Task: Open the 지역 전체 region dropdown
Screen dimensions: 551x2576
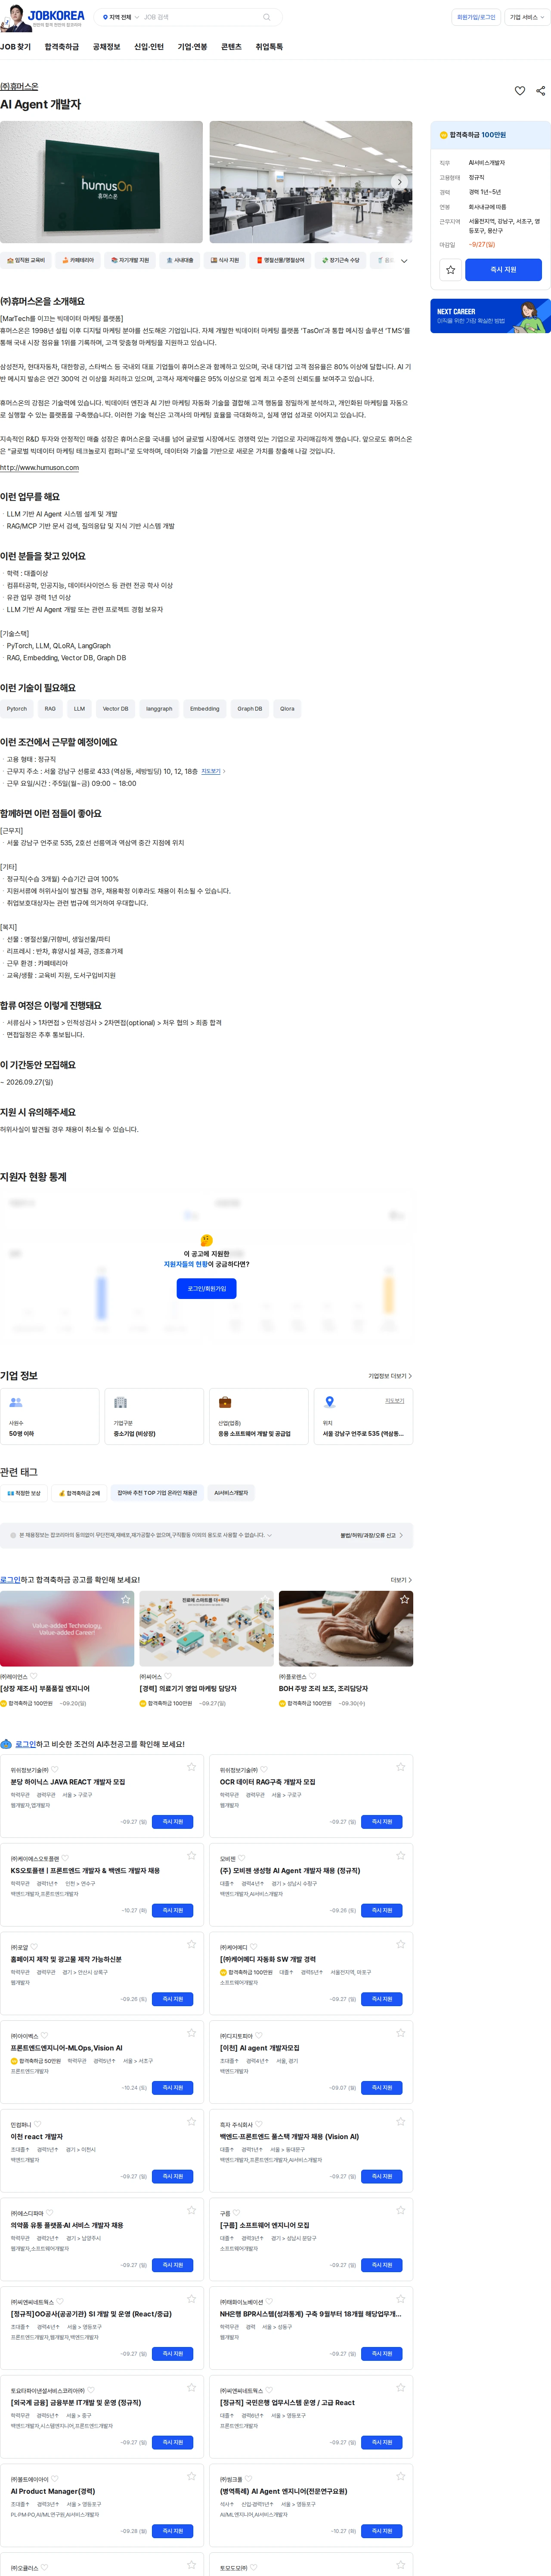Action: (122, 17)
